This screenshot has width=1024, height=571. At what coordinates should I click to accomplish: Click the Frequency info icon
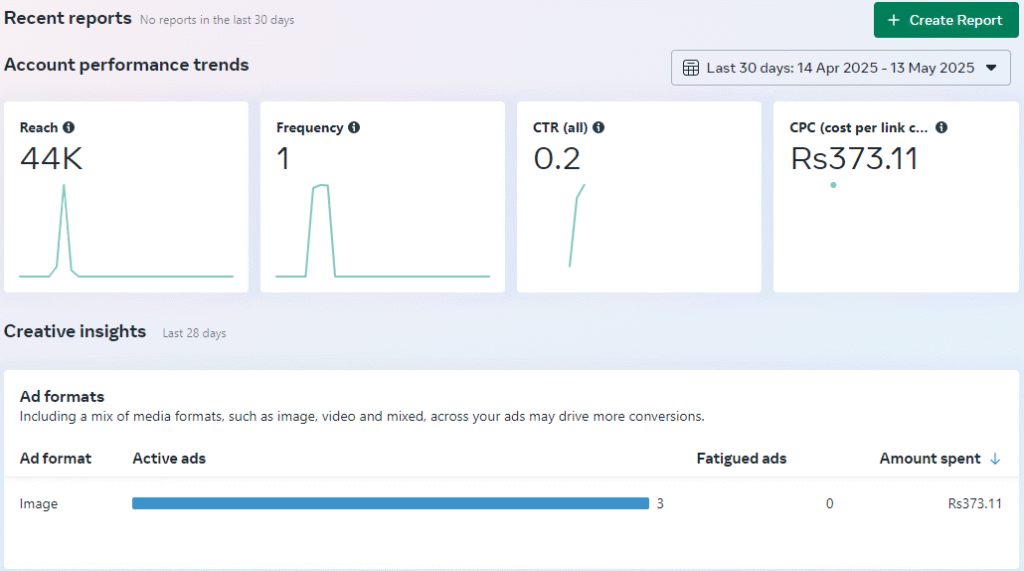[x=354, y=127]
